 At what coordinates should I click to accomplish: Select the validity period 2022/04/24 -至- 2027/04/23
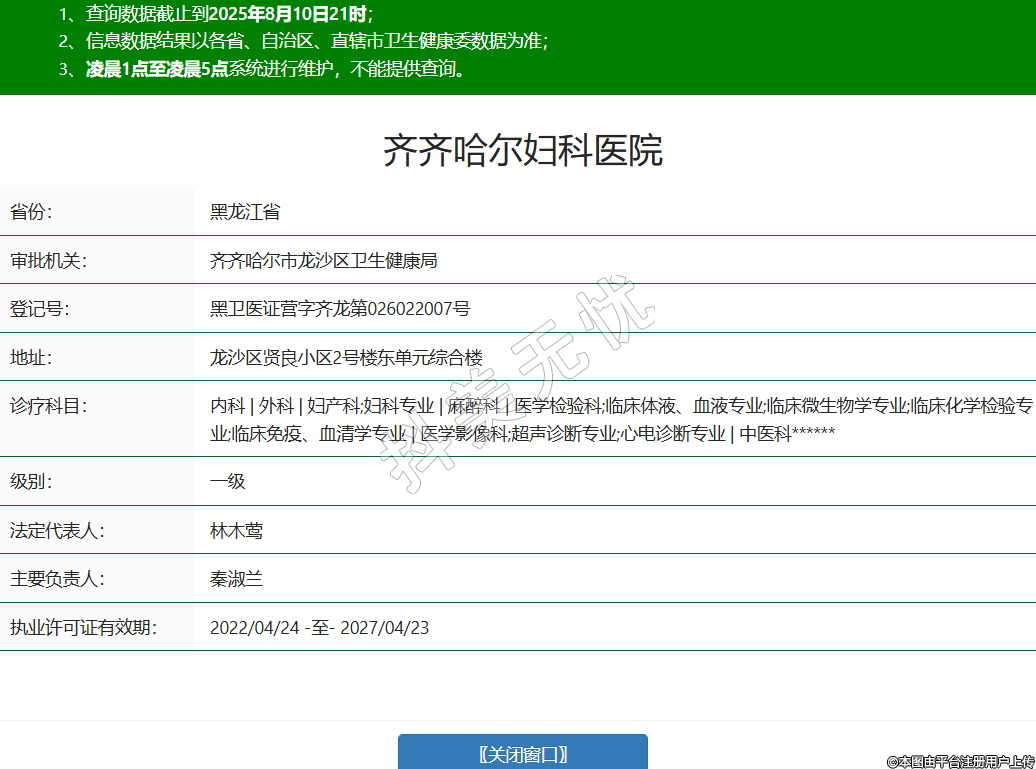pyautogui.click(x=320, y=628)
